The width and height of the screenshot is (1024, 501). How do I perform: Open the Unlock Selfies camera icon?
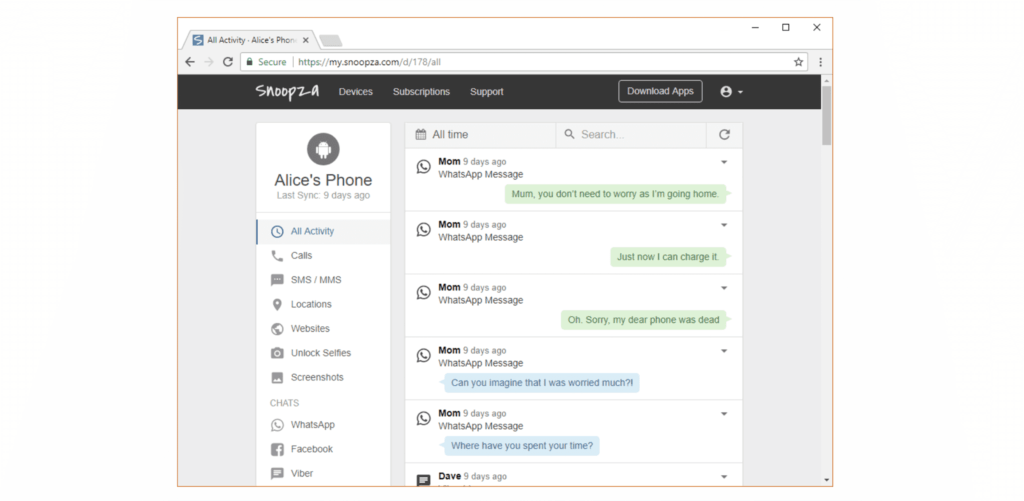[x=278, y=353]
